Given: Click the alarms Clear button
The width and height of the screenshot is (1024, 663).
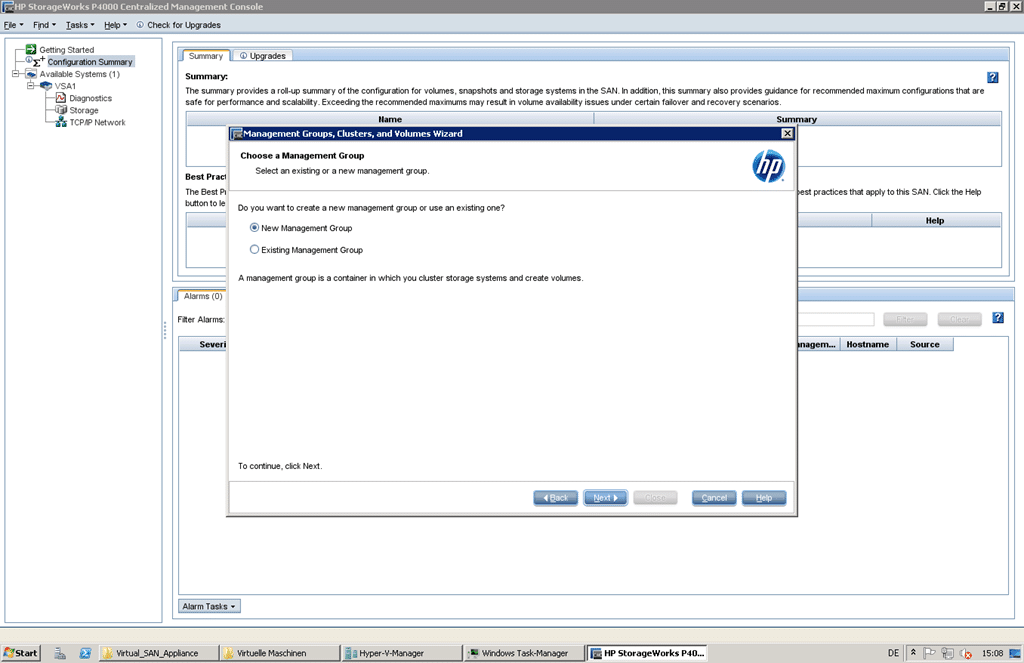Looking at the screenshot, I should [x=959, y=319].
